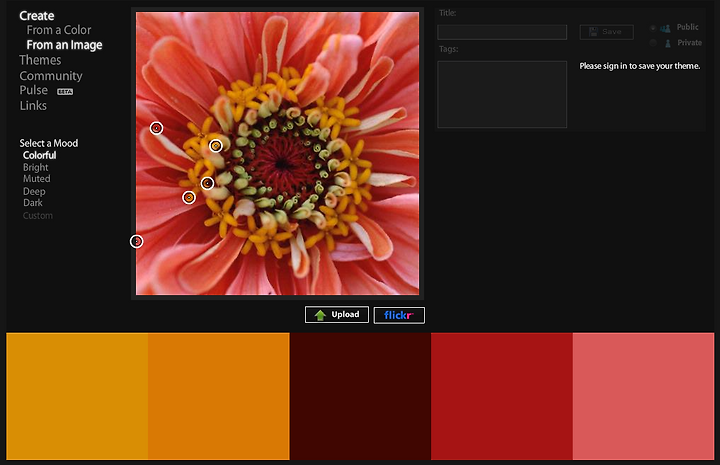Click the Public group icon
Image resolution: width=720 pixels, height=465 pixels.
(665, 28)
